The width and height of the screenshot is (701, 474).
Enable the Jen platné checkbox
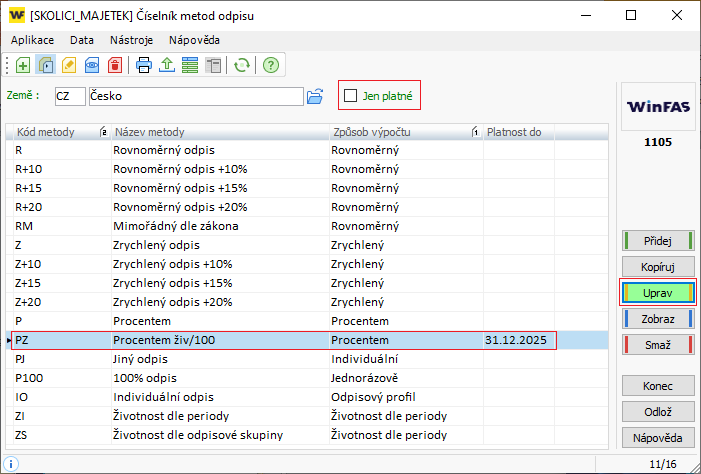(350, 96)
